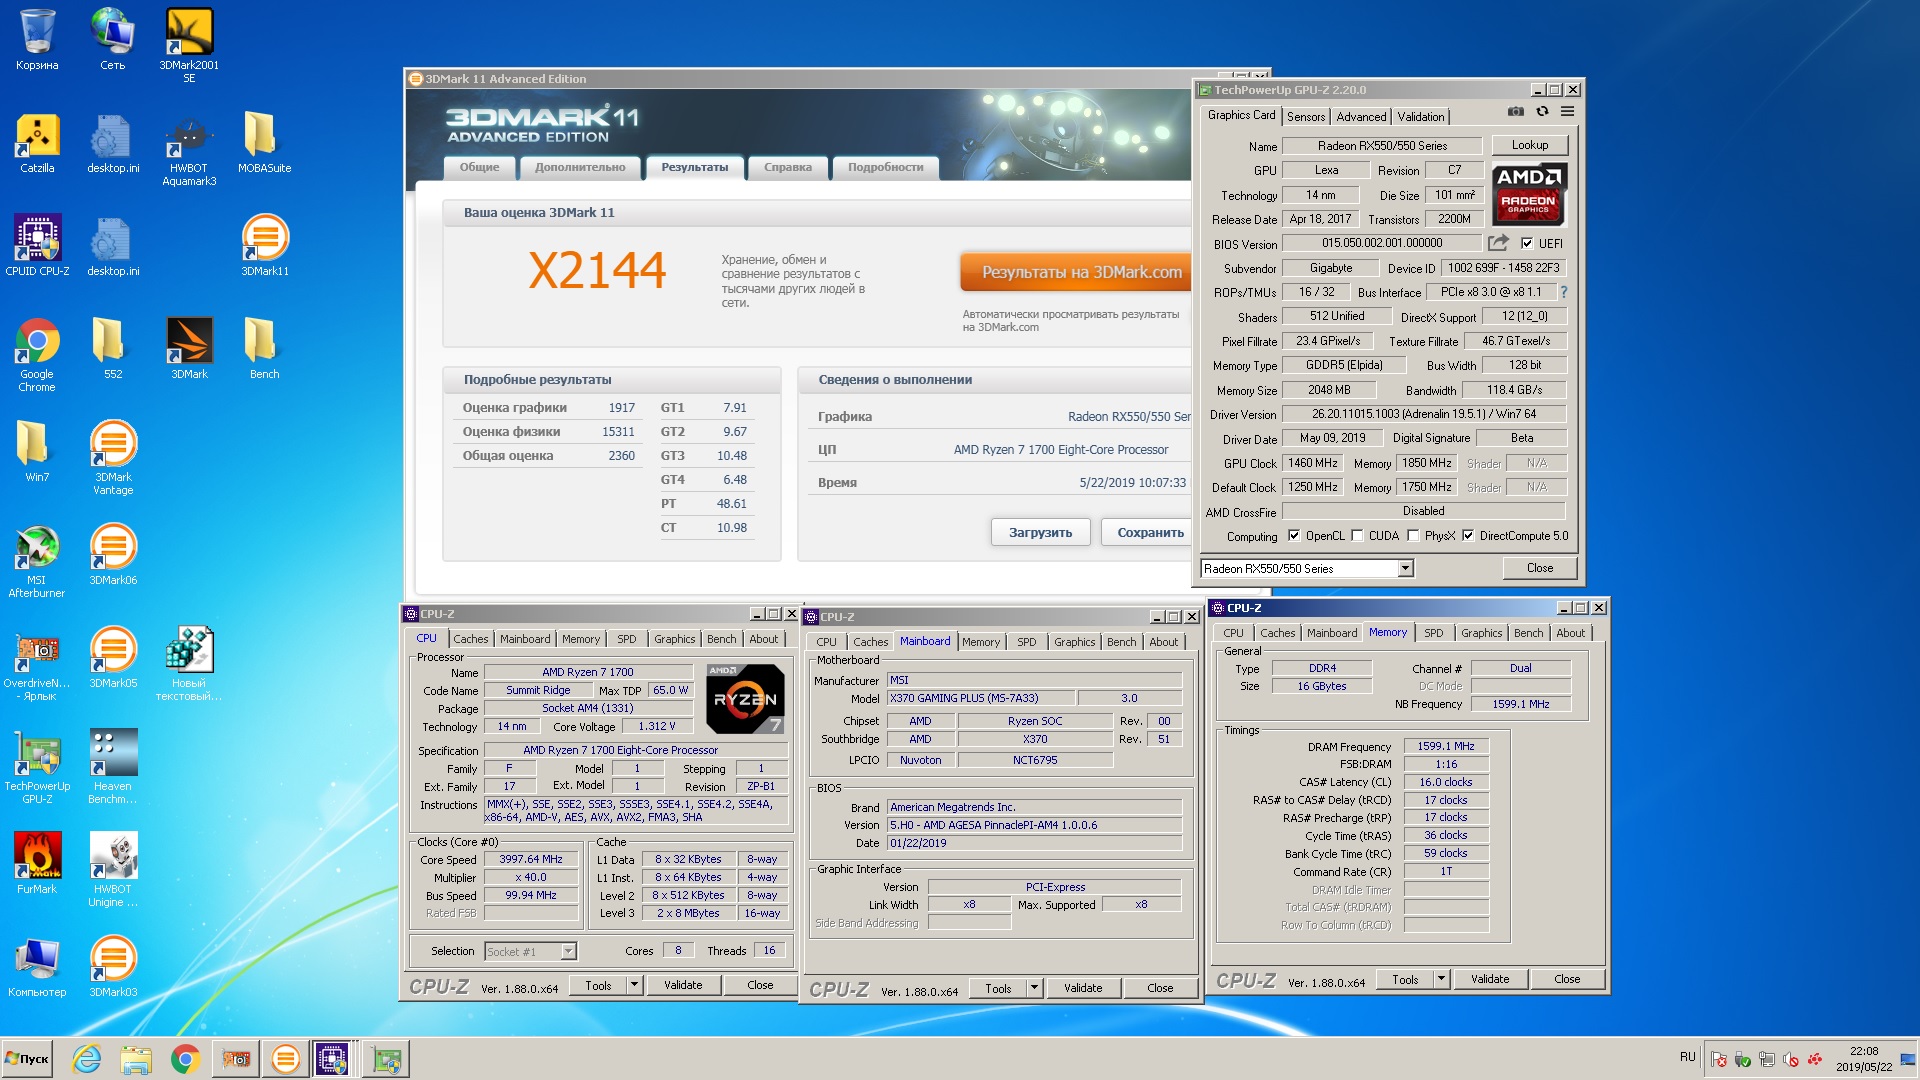This screenshot has height=1080, width=1920.
Task: Click the Action Center flag tray icon
Action: click(1719, 1059)
